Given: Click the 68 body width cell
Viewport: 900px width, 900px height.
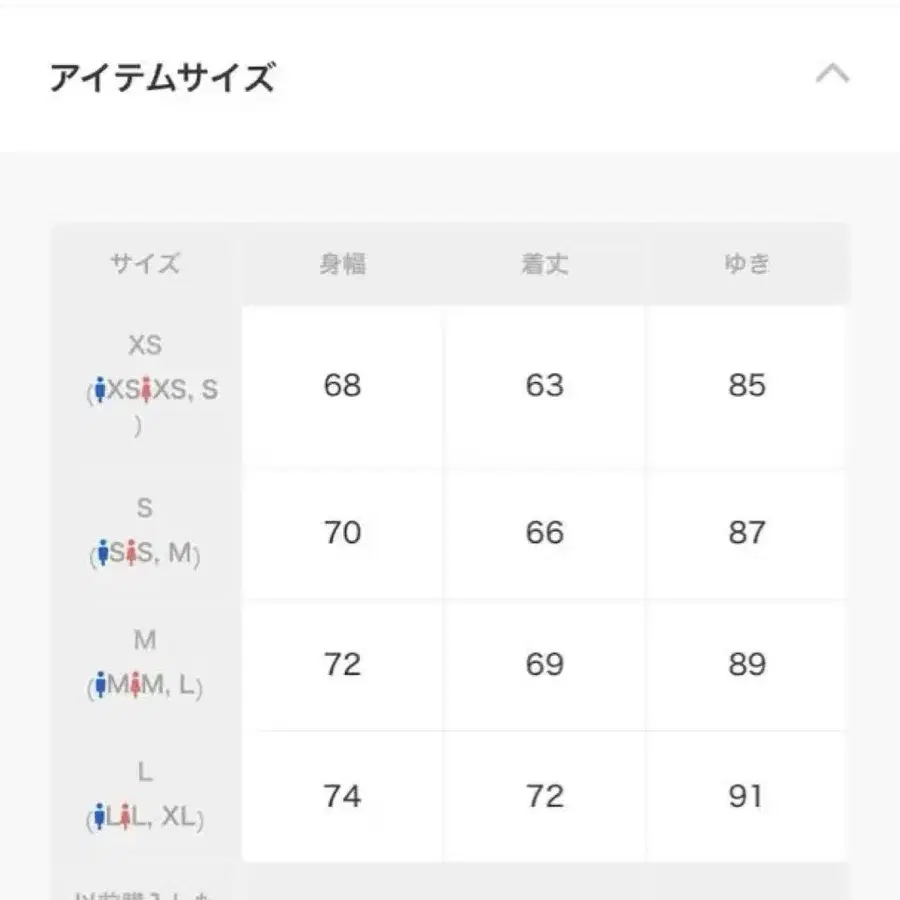Looking at the screenshot, I should click(342, 386).
